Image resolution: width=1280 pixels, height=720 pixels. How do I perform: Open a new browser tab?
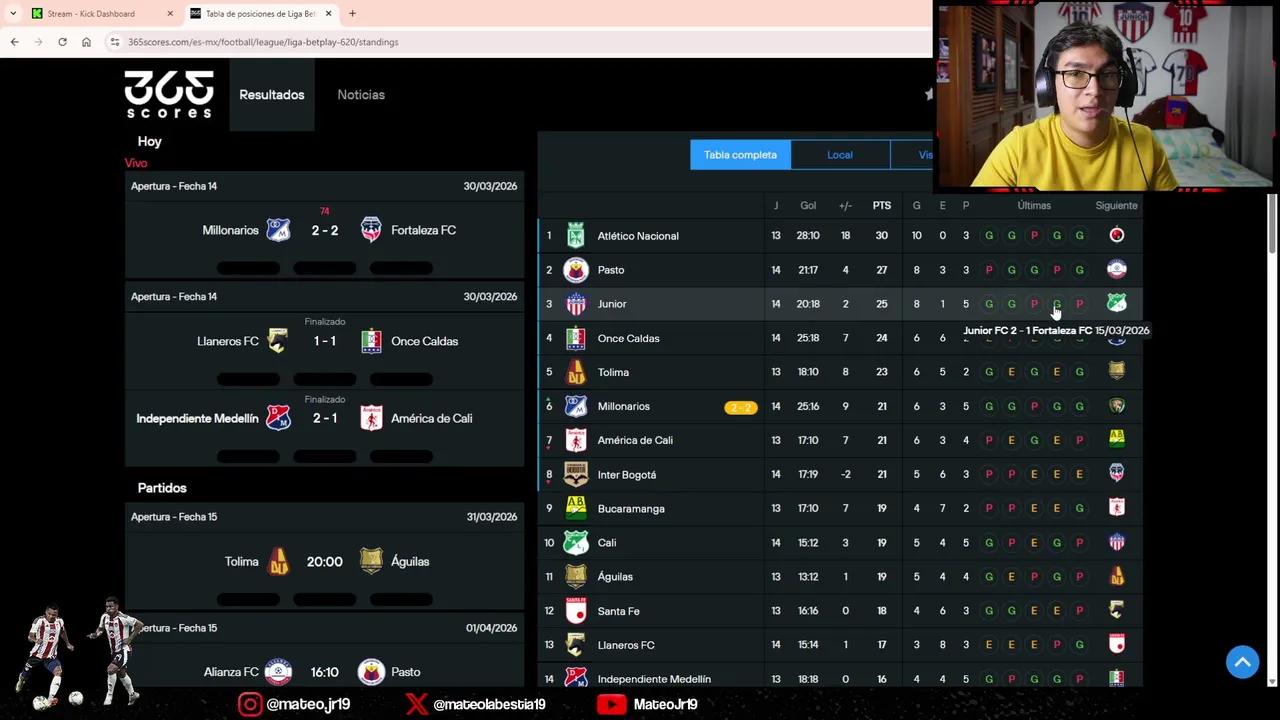coord(352,14)
